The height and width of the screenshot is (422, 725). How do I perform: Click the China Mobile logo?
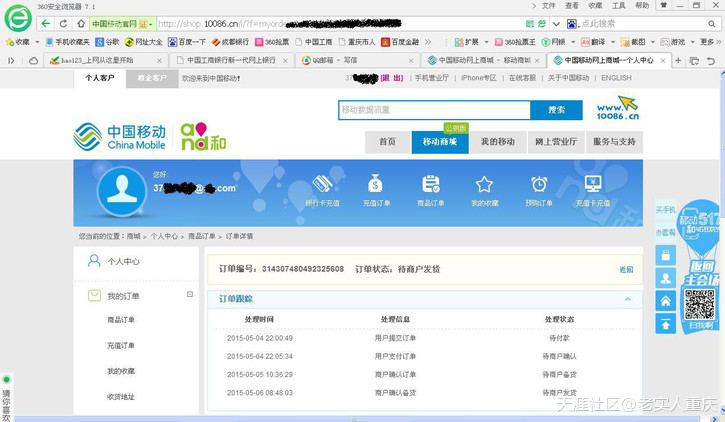119,137
